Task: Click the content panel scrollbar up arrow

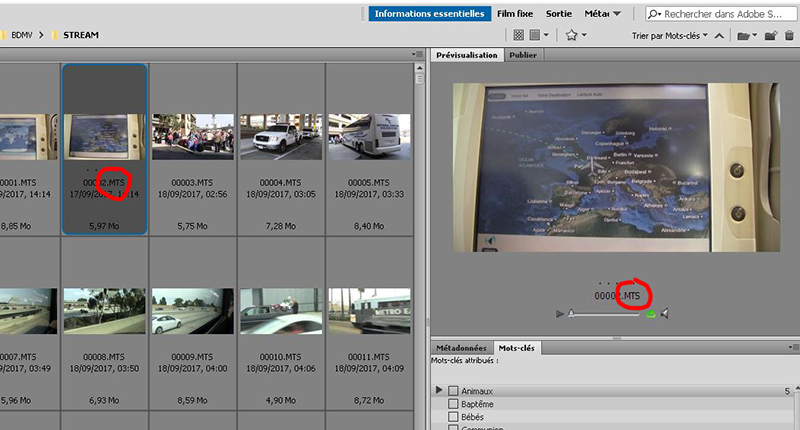Action: click(419, 68)
